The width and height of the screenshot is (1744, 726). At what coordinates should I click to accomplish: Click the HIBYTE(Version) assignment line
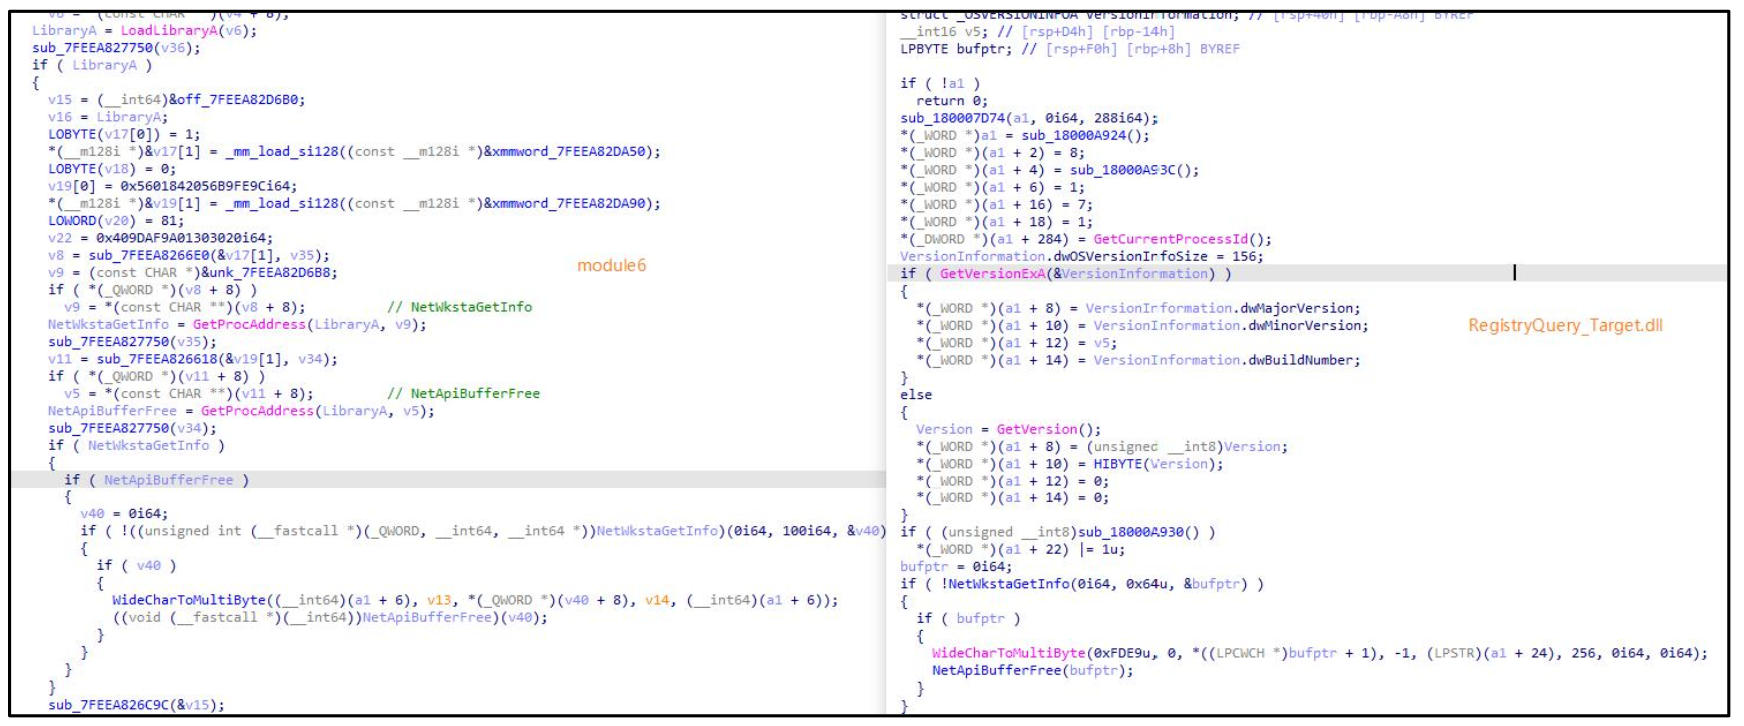coord(1070,464)
